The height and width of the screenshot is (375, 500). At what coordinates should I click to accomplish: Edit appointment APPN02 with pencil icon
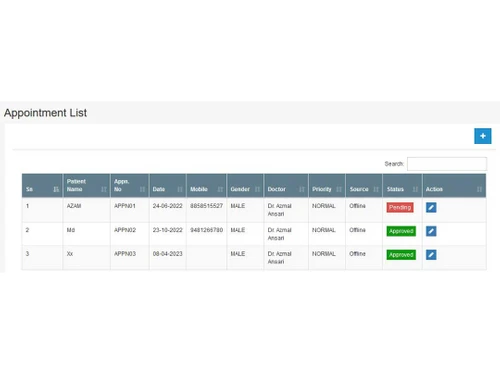(x=431, y=231)
